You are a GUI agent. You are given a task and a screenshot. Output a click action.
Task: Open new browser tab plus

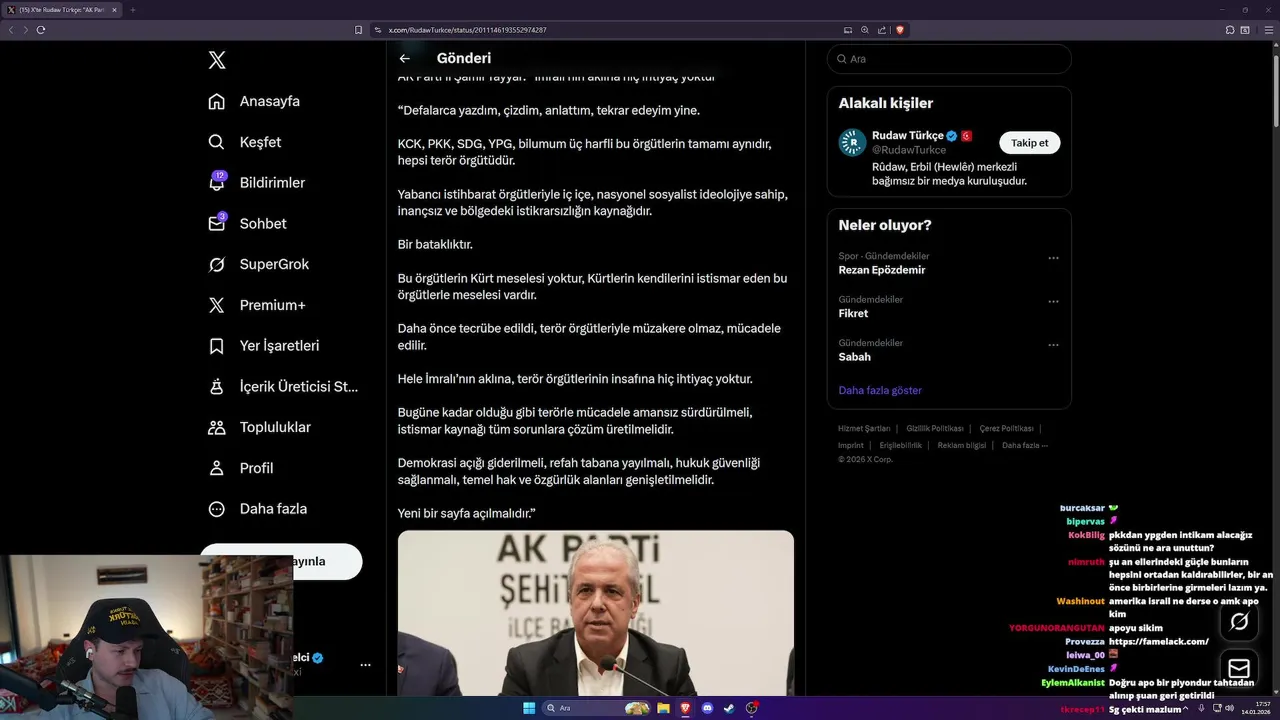(132, 10)
